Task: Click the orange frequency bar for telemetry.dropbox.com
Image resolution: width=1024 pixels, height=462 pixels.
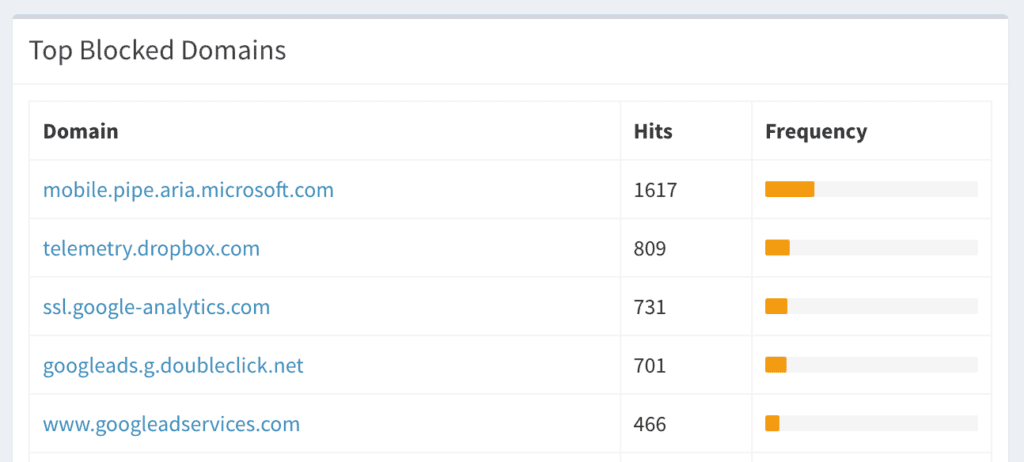Action: [x=777, y=248]
